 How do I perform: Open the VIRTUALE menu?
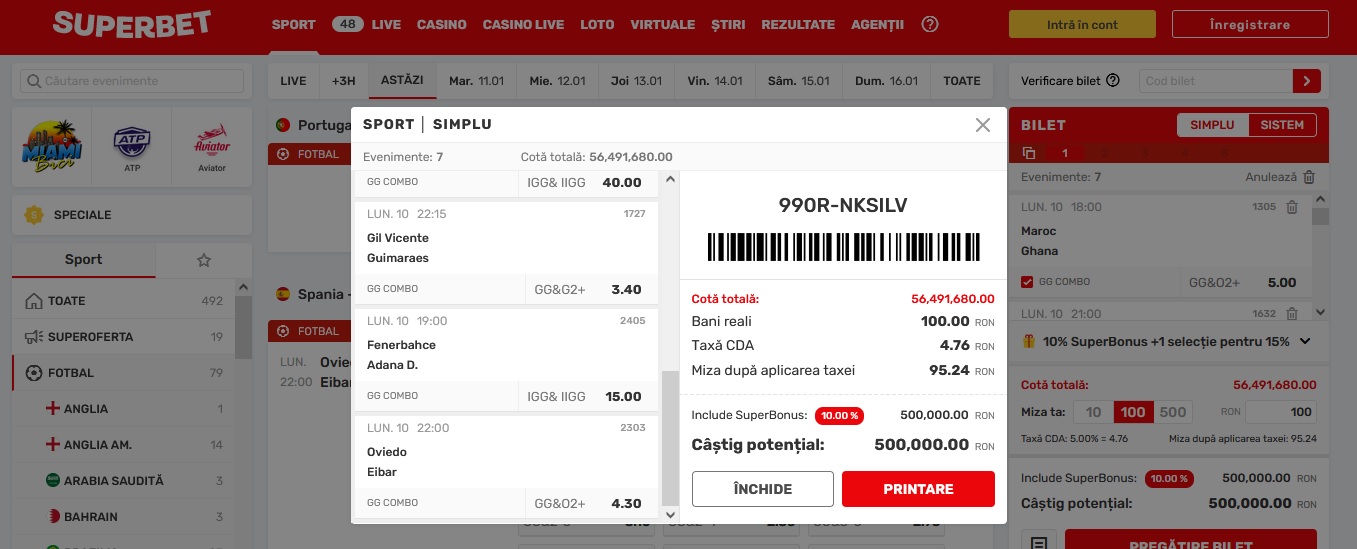[x=662, y=24]
